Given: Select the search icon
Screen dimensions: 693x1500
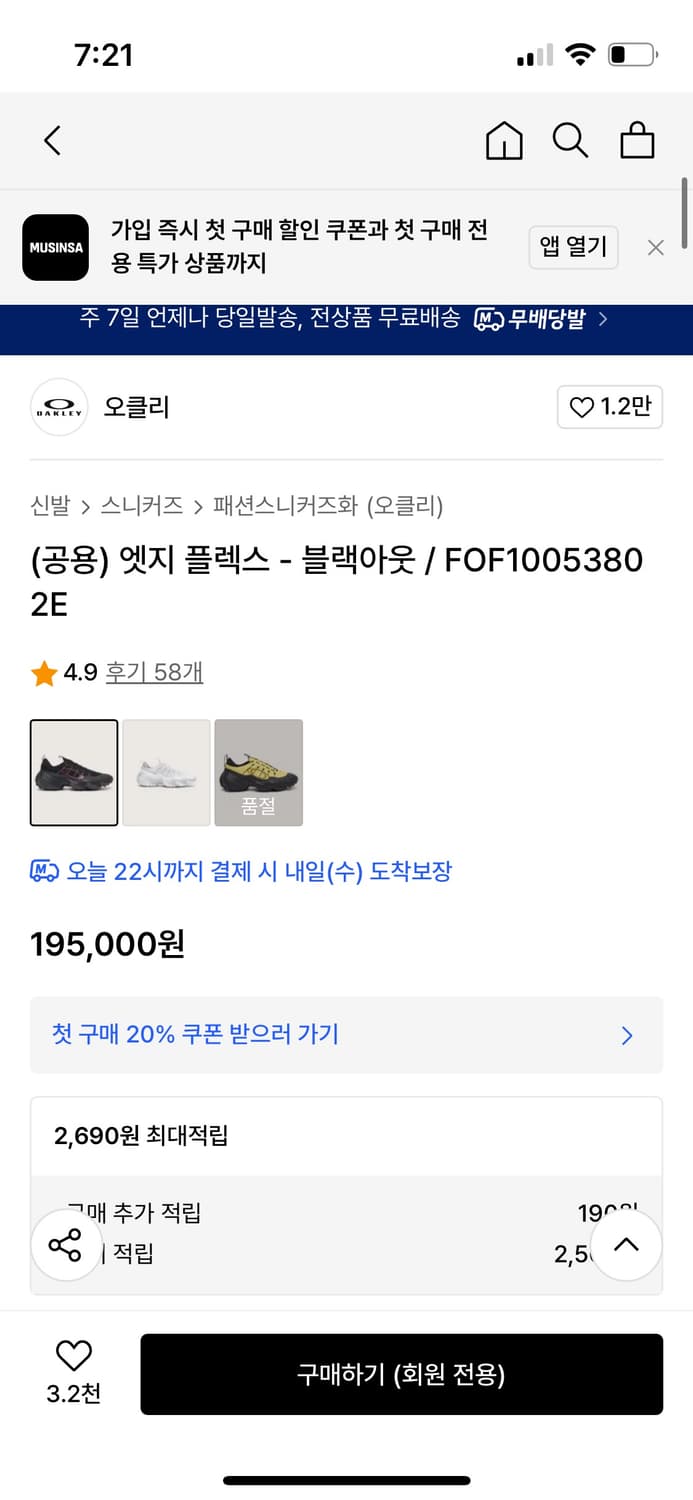Looking at the screenshot, I should [x=570, y=141].
